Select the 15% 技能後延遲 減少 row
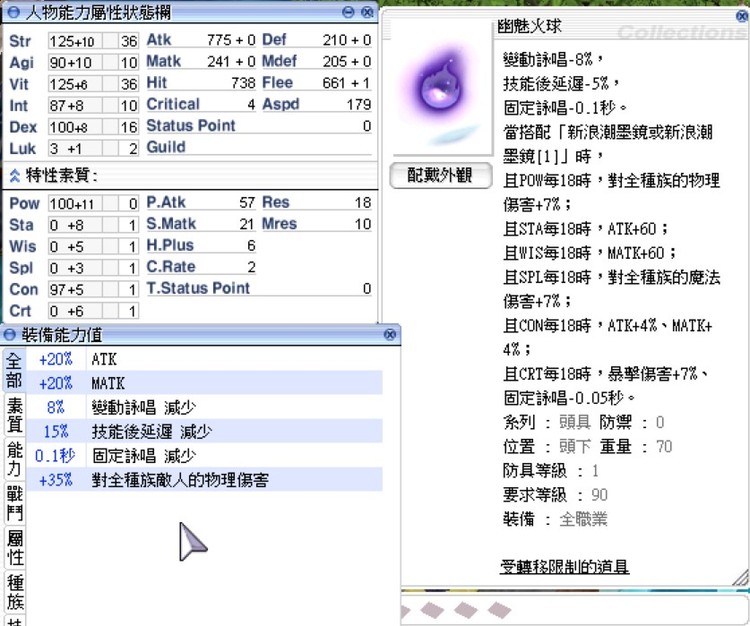 point(204,431)
